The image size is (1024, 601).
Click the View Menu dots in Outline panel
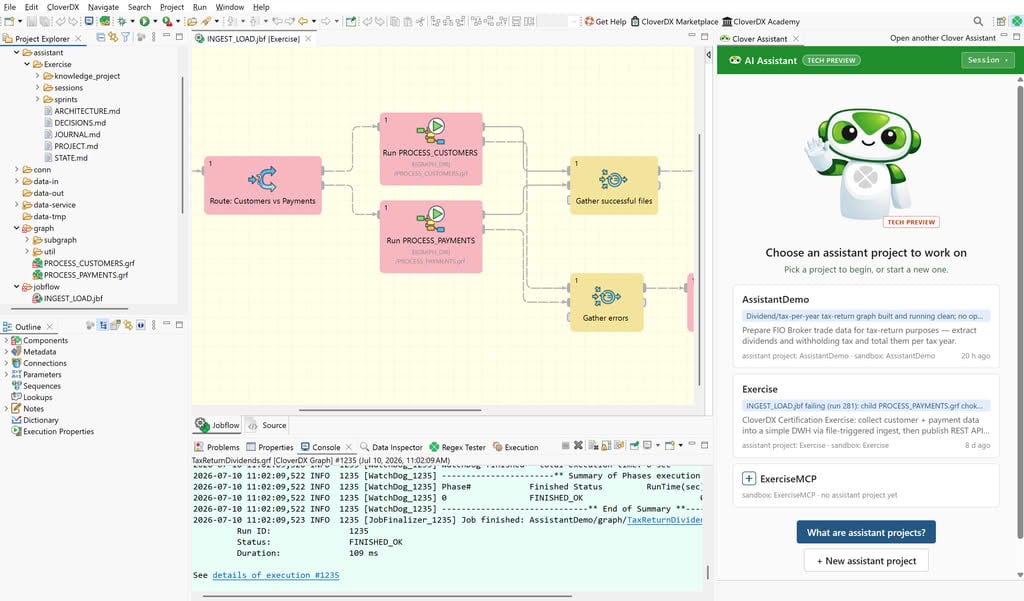(153, 325)
